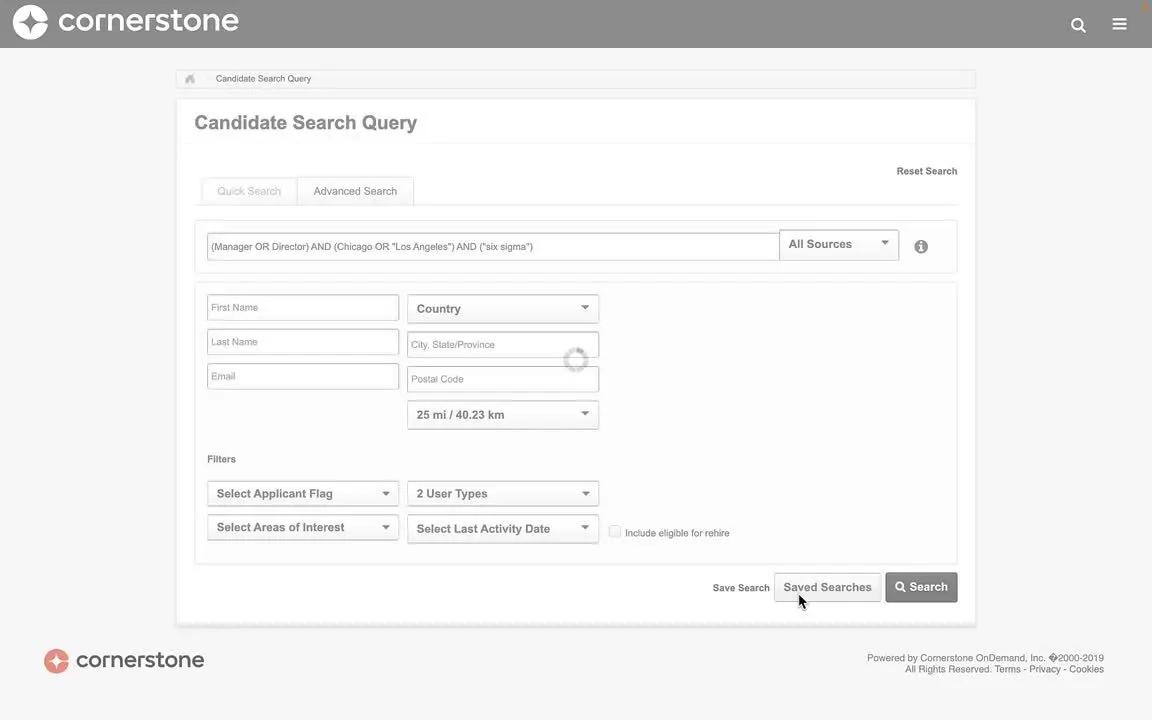Click the home icon in the breadcrumb
Viewport: 1152px width, 720px height.
coord(189,77)
